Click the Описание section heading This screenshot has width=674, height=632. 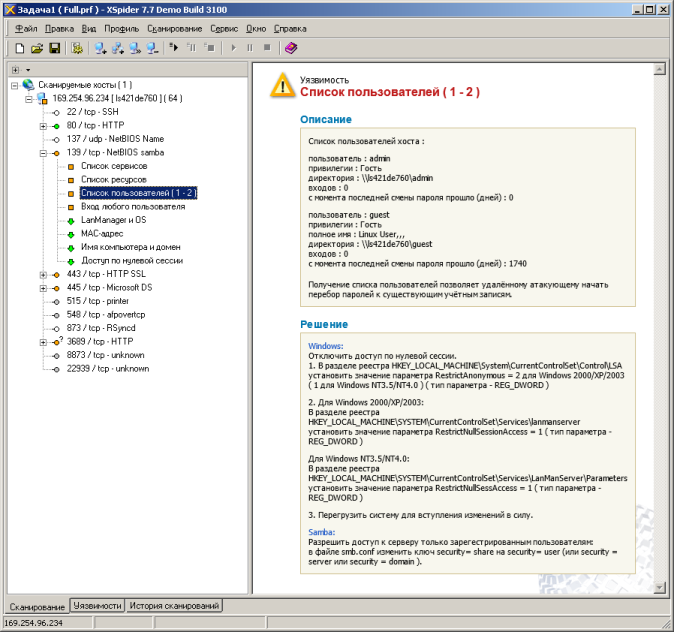pyautogui.click(x=326, y=120)
